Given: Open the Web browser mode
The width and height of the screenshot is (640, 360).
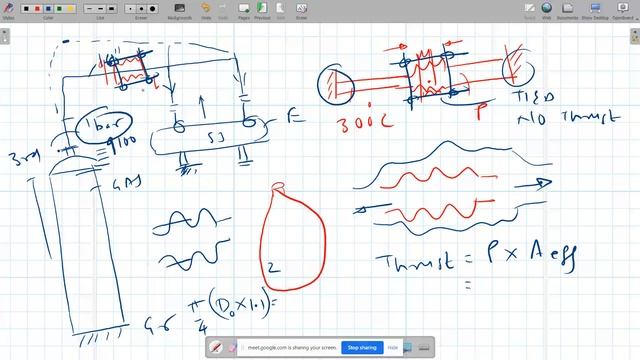Looking at the screenshot, I should 547,10.
